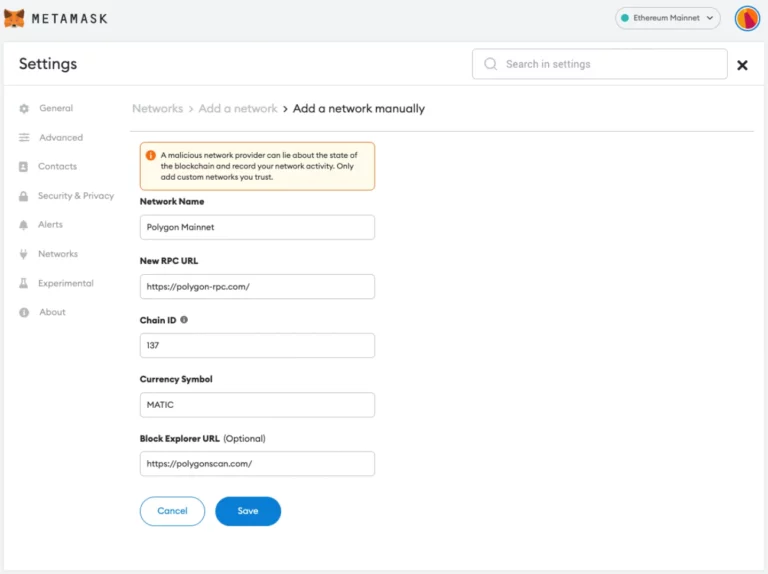Click the Security & Privacy lock icon
This screenshot has height=574, width=768.
click(x=24, y=196)
